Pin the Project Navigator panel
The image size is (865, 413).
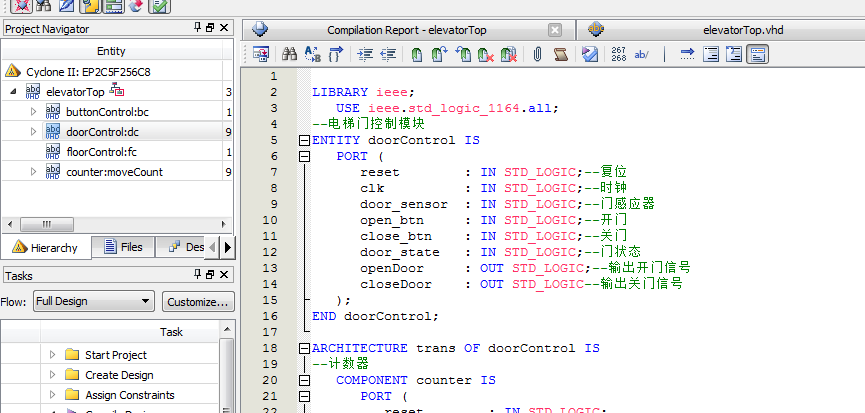(197, 29)
